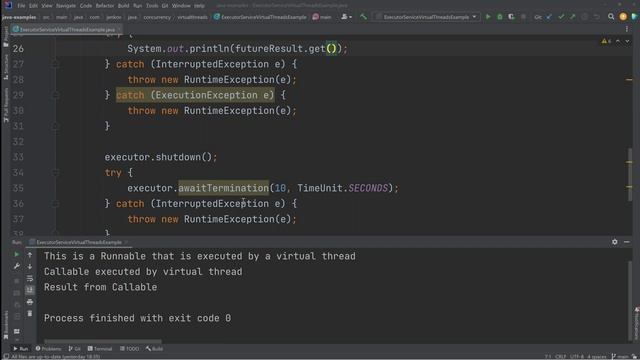
Task: Click the java-examples project breadcrumb
Action: (x=19, y=17)
